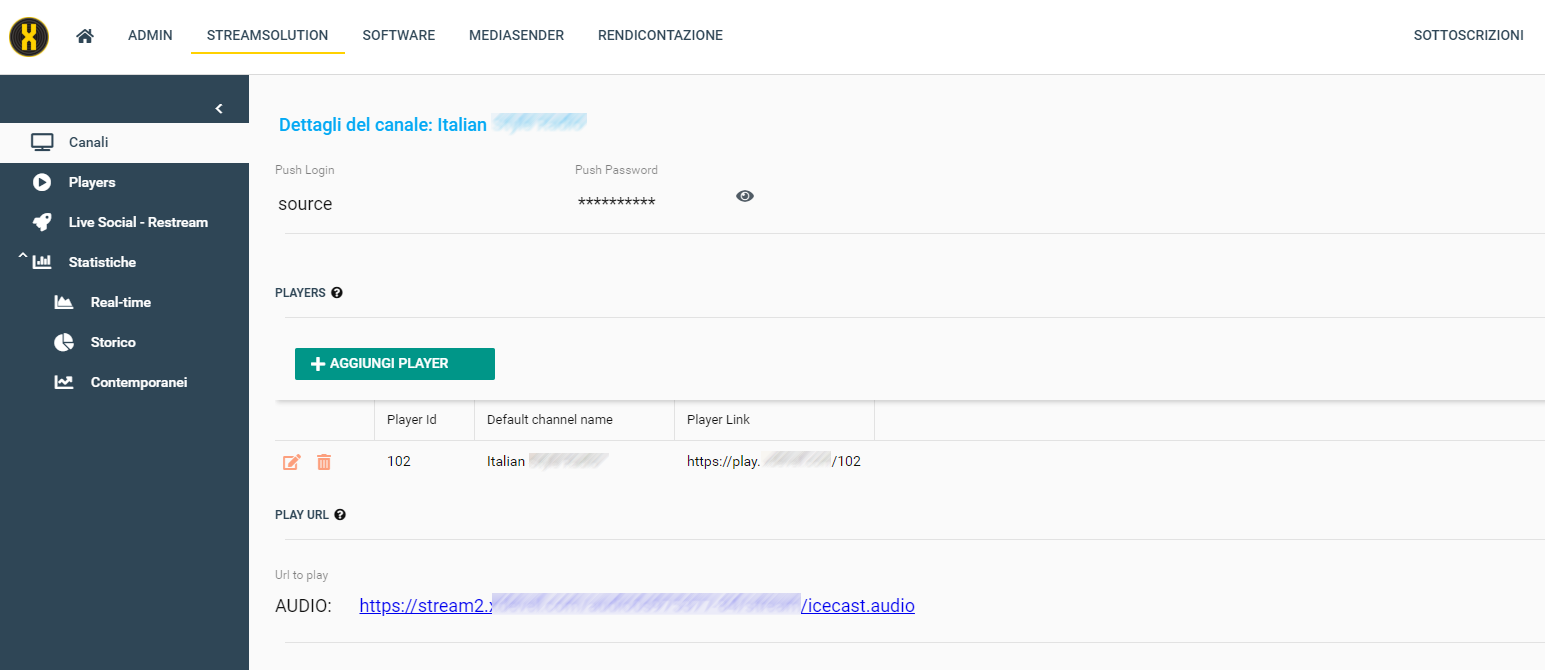
Task: Open the ADMIN menu
Action: tap(150, 35)
